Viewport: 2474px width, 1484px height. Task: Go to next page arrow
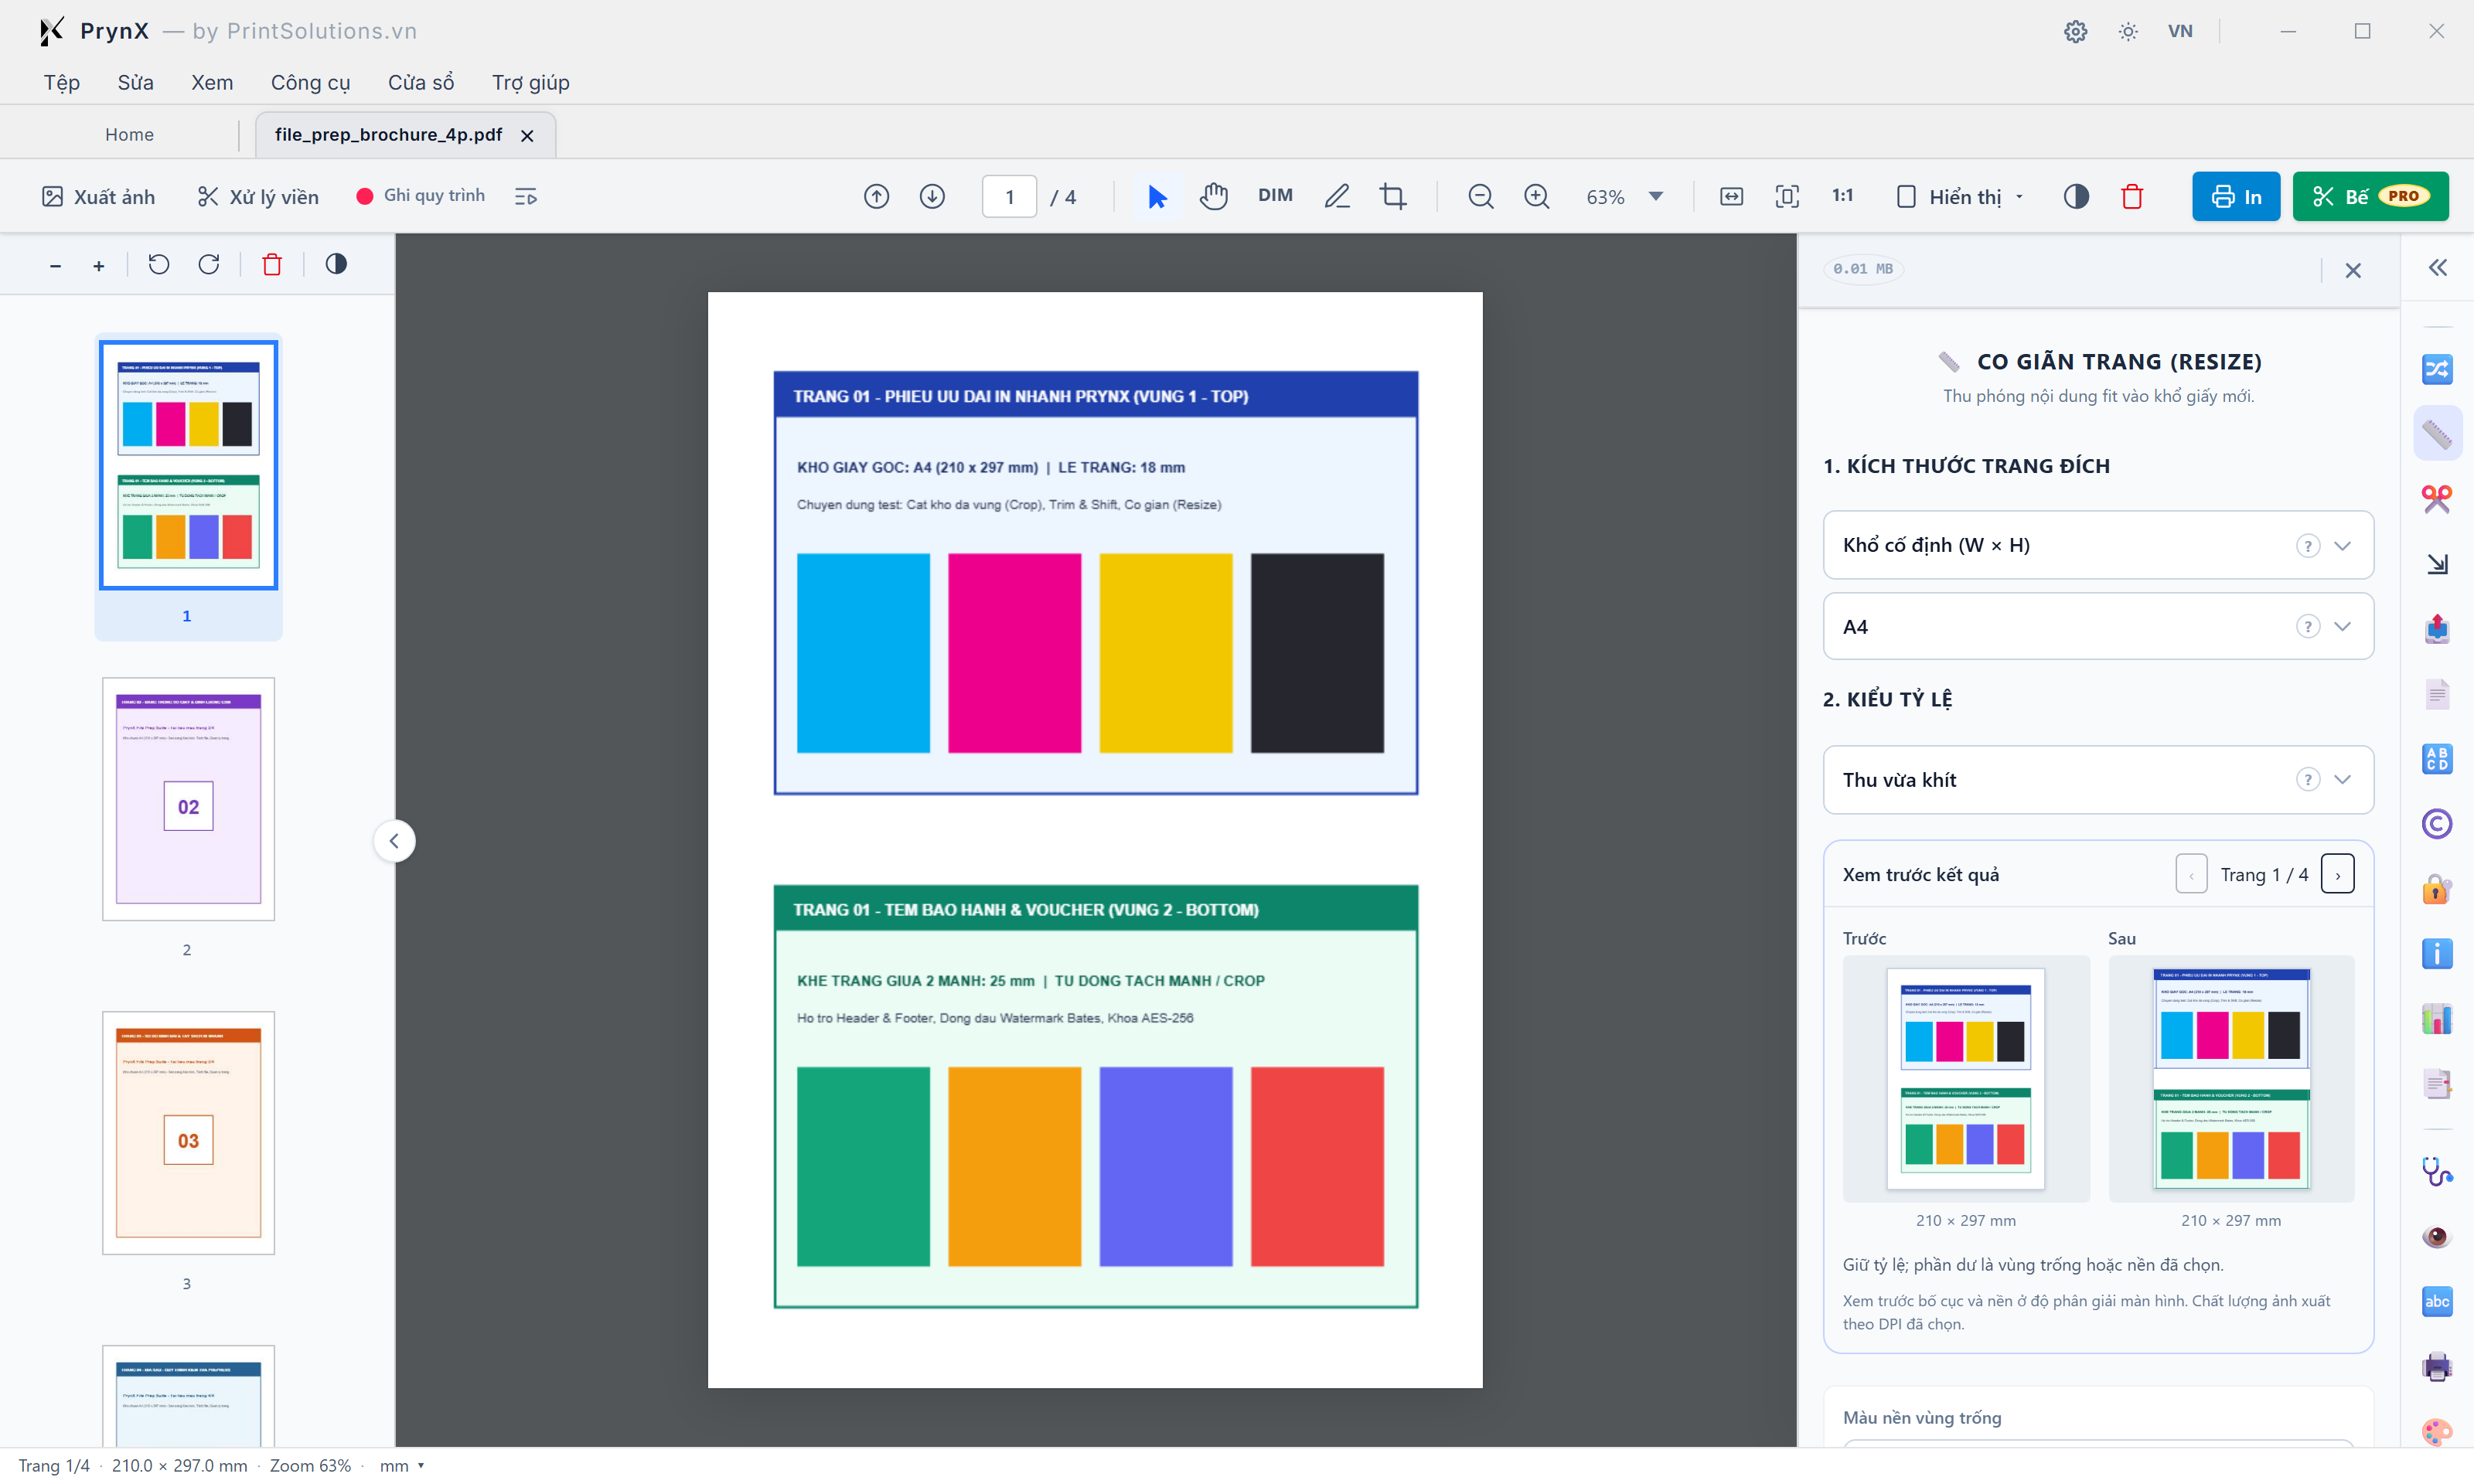[932, 197]
